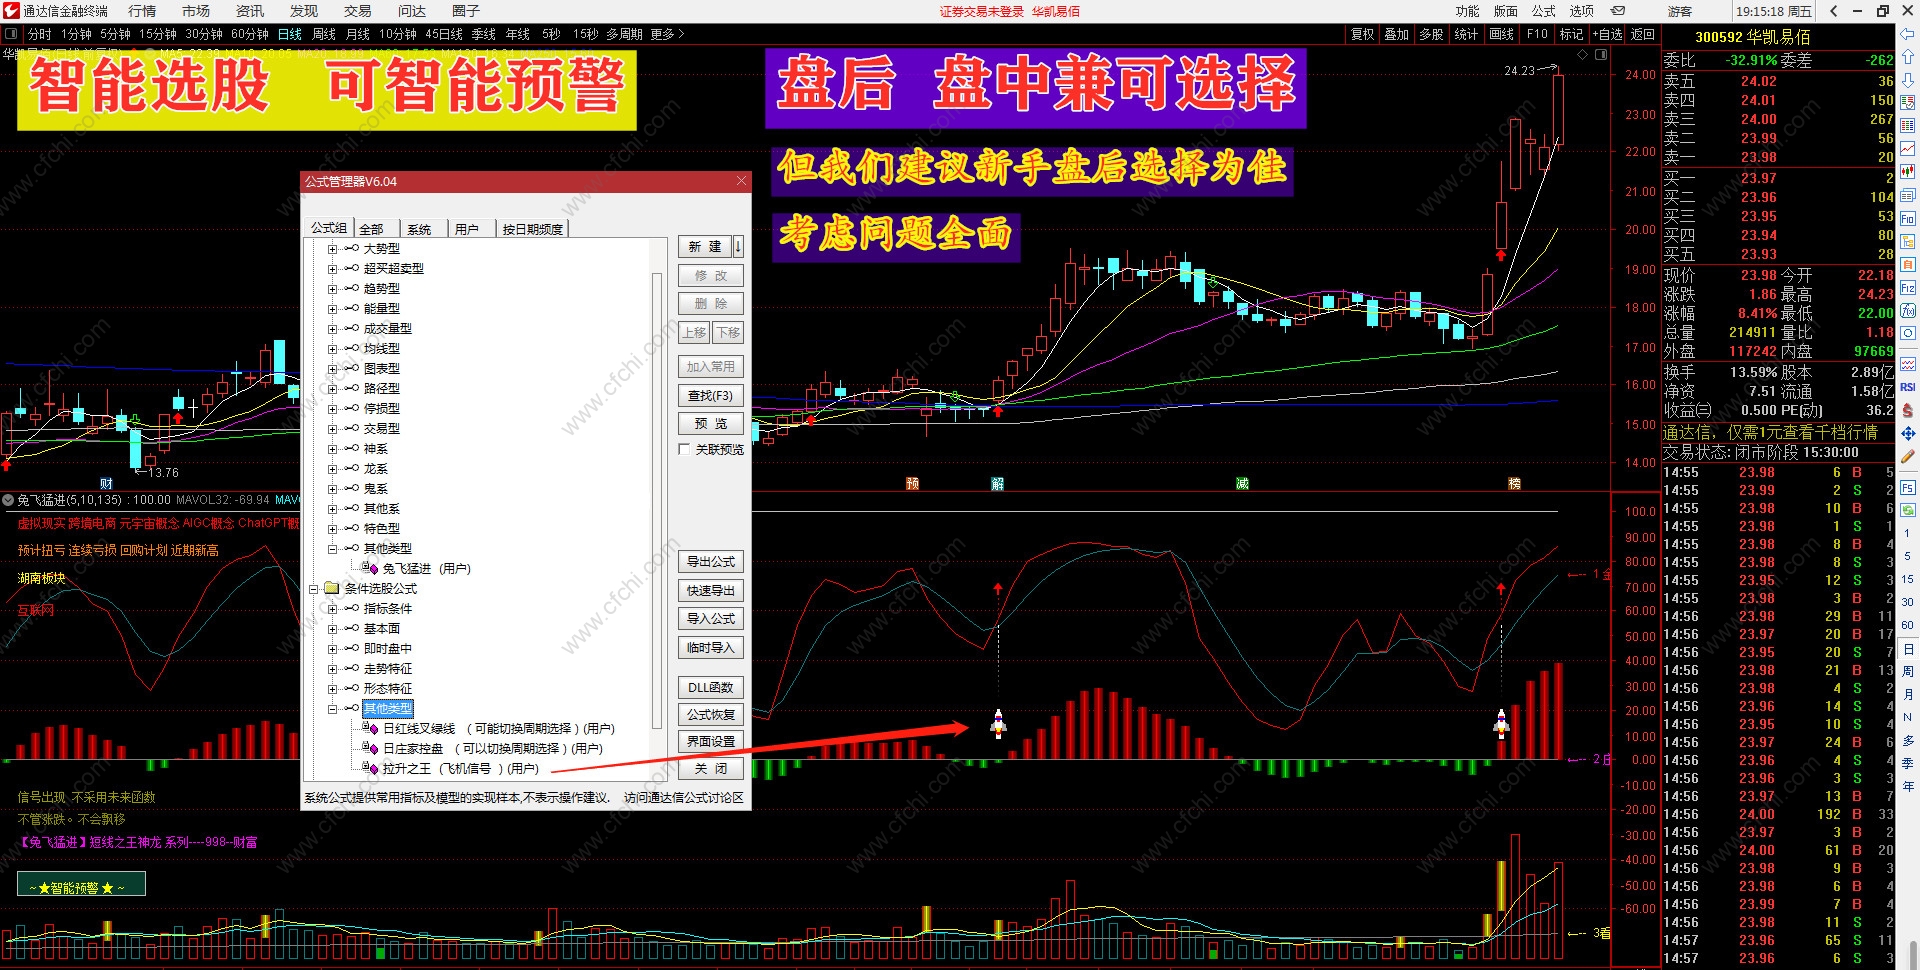Click the orange document icon in sidebar

[1908, 265]
